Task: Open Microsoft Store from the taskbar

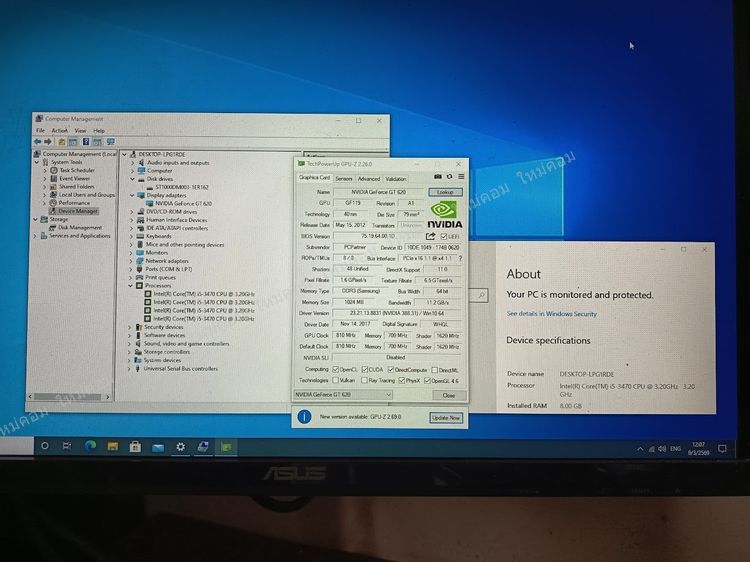Action: coord(135,447)
